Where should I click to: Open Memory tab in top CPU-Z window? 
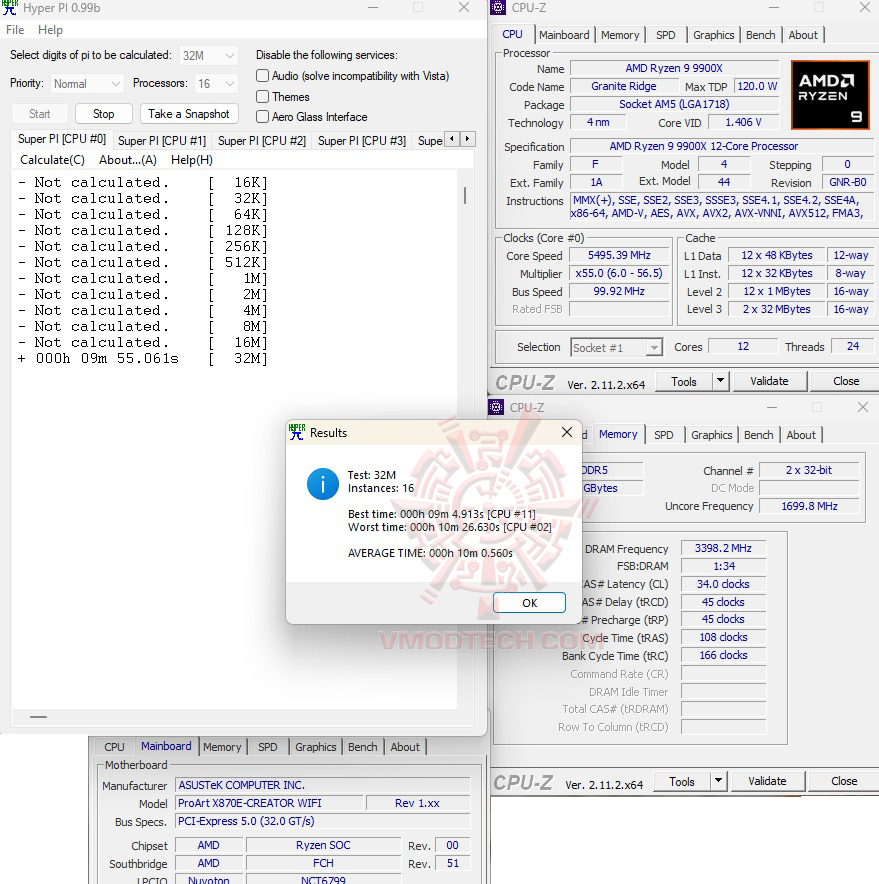(x=620, y=35)
